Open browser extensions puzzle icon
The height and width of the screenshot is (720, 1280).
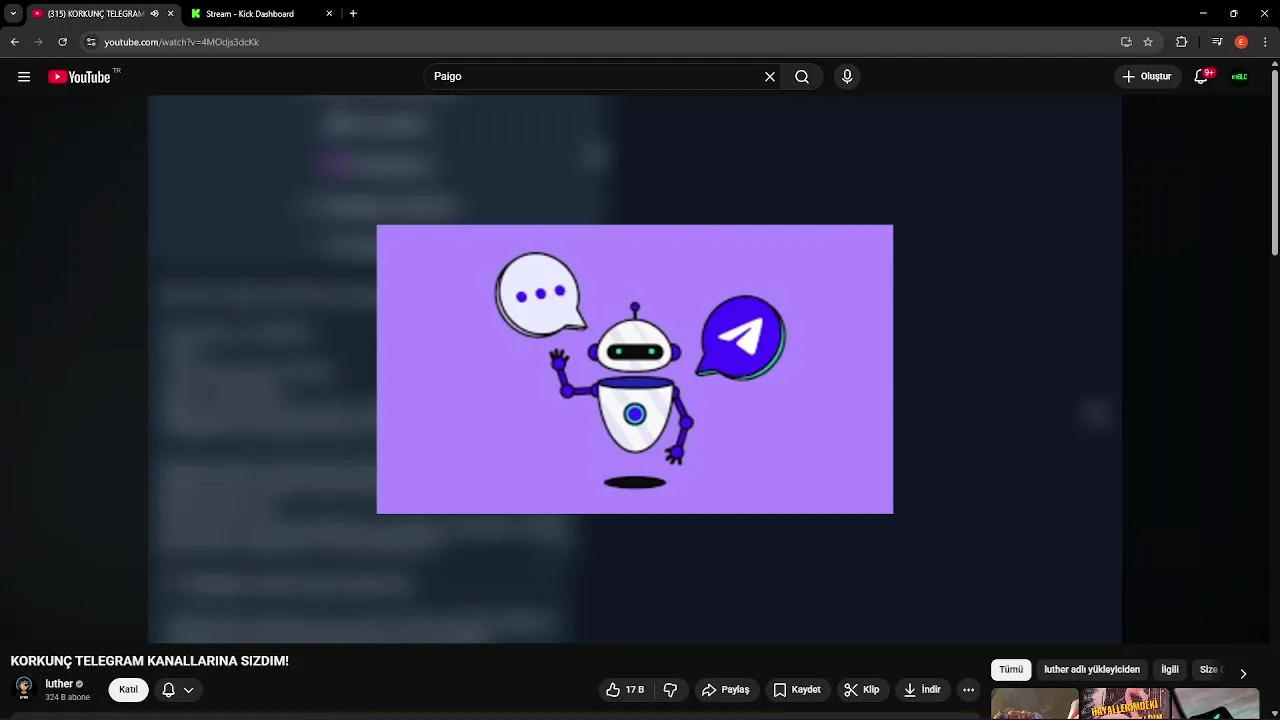(1182, 42)
